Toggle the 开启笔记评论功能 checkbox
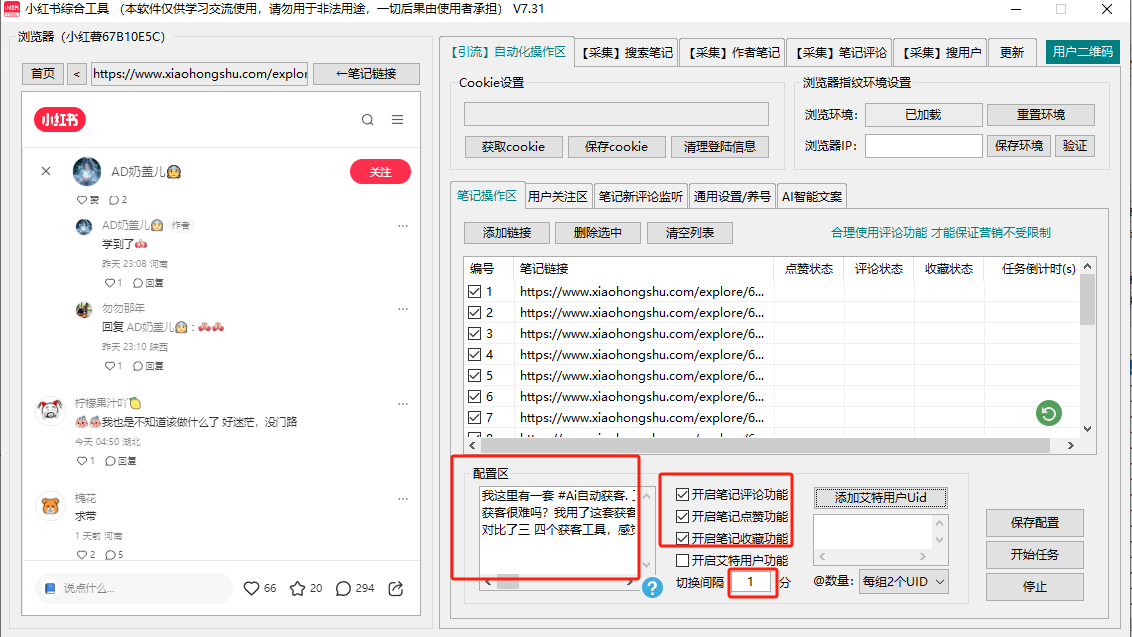The height and width of the screenshot is (637, 1132). [683, 495]
